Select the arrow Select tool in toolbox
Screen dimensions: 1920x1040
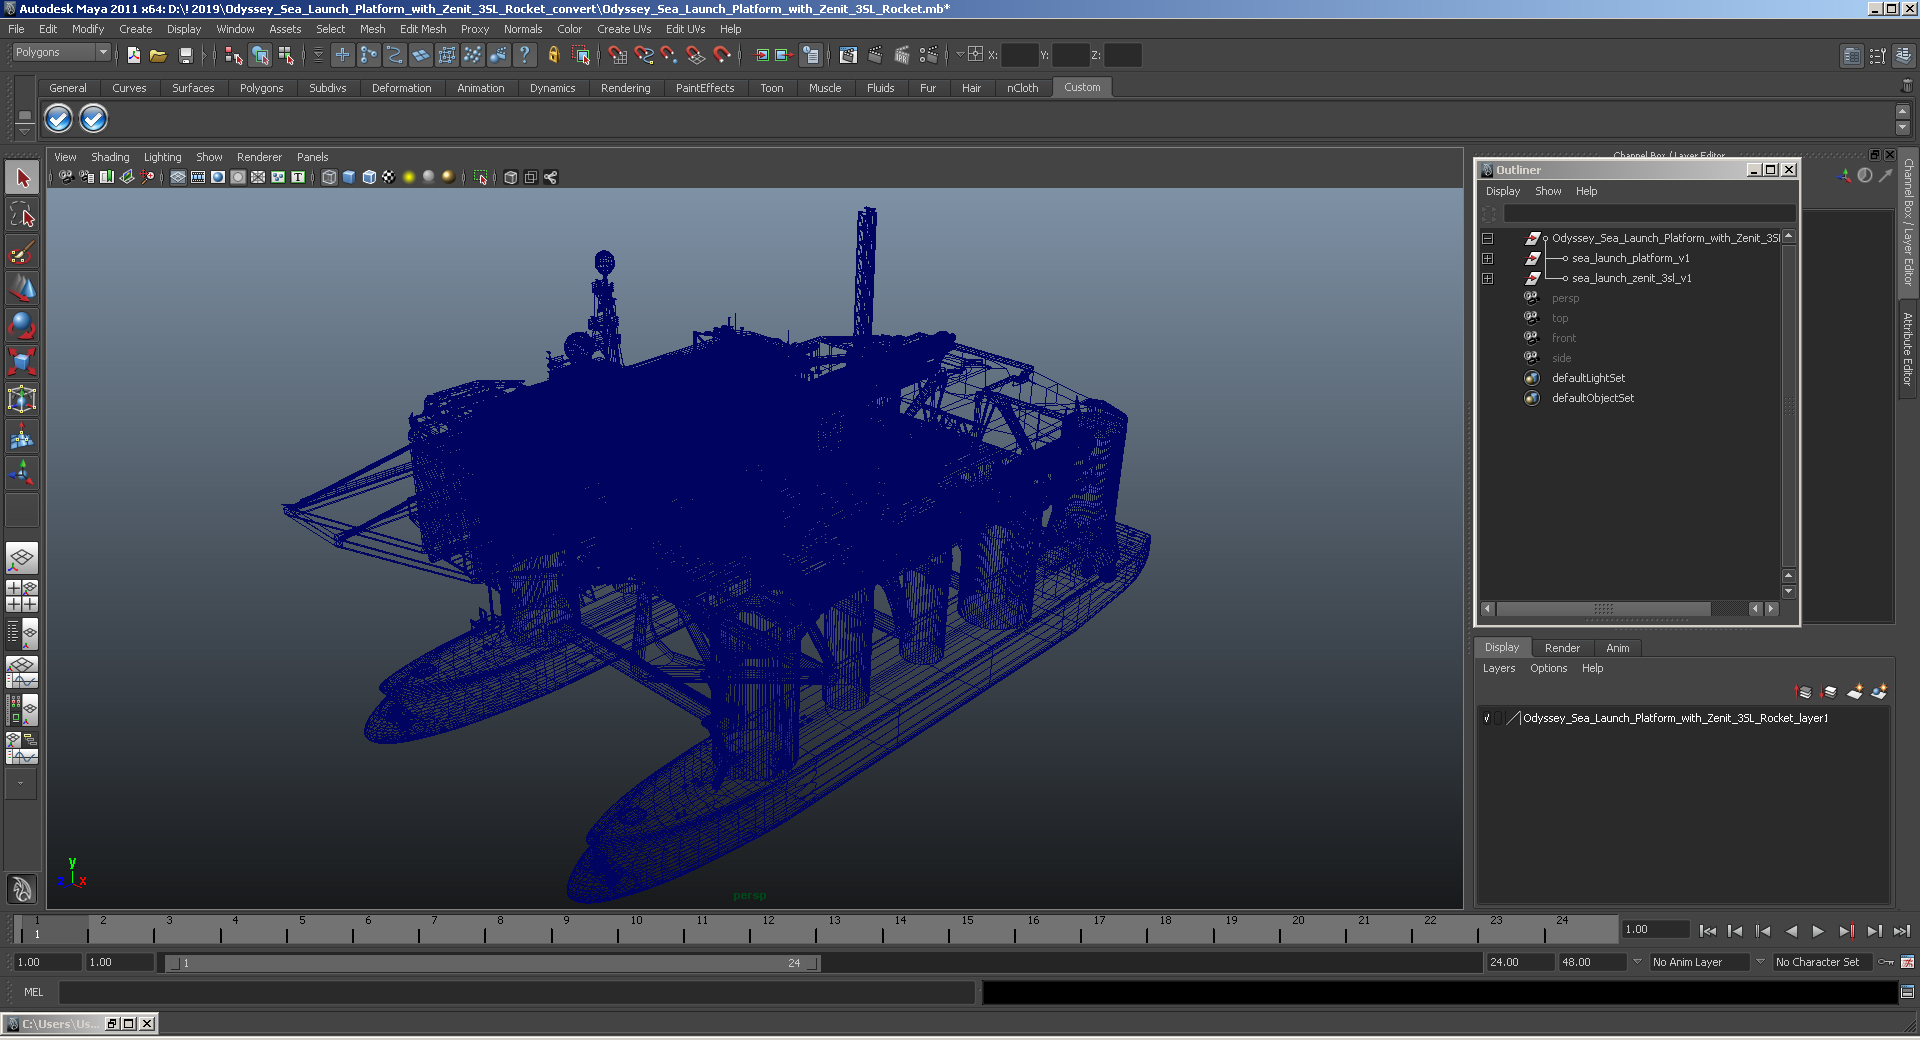[x=22, y=178]
